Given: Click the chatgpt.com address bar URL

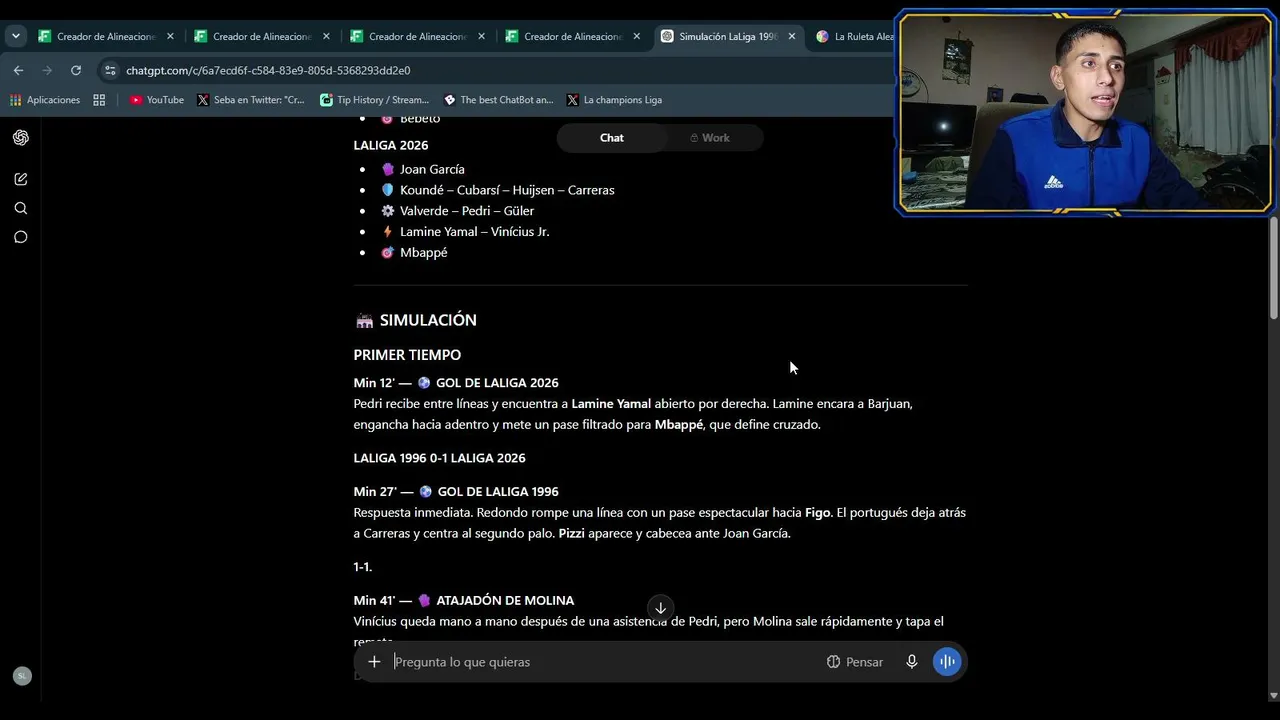Looking at the screenshot, I should tap(268, 71).
